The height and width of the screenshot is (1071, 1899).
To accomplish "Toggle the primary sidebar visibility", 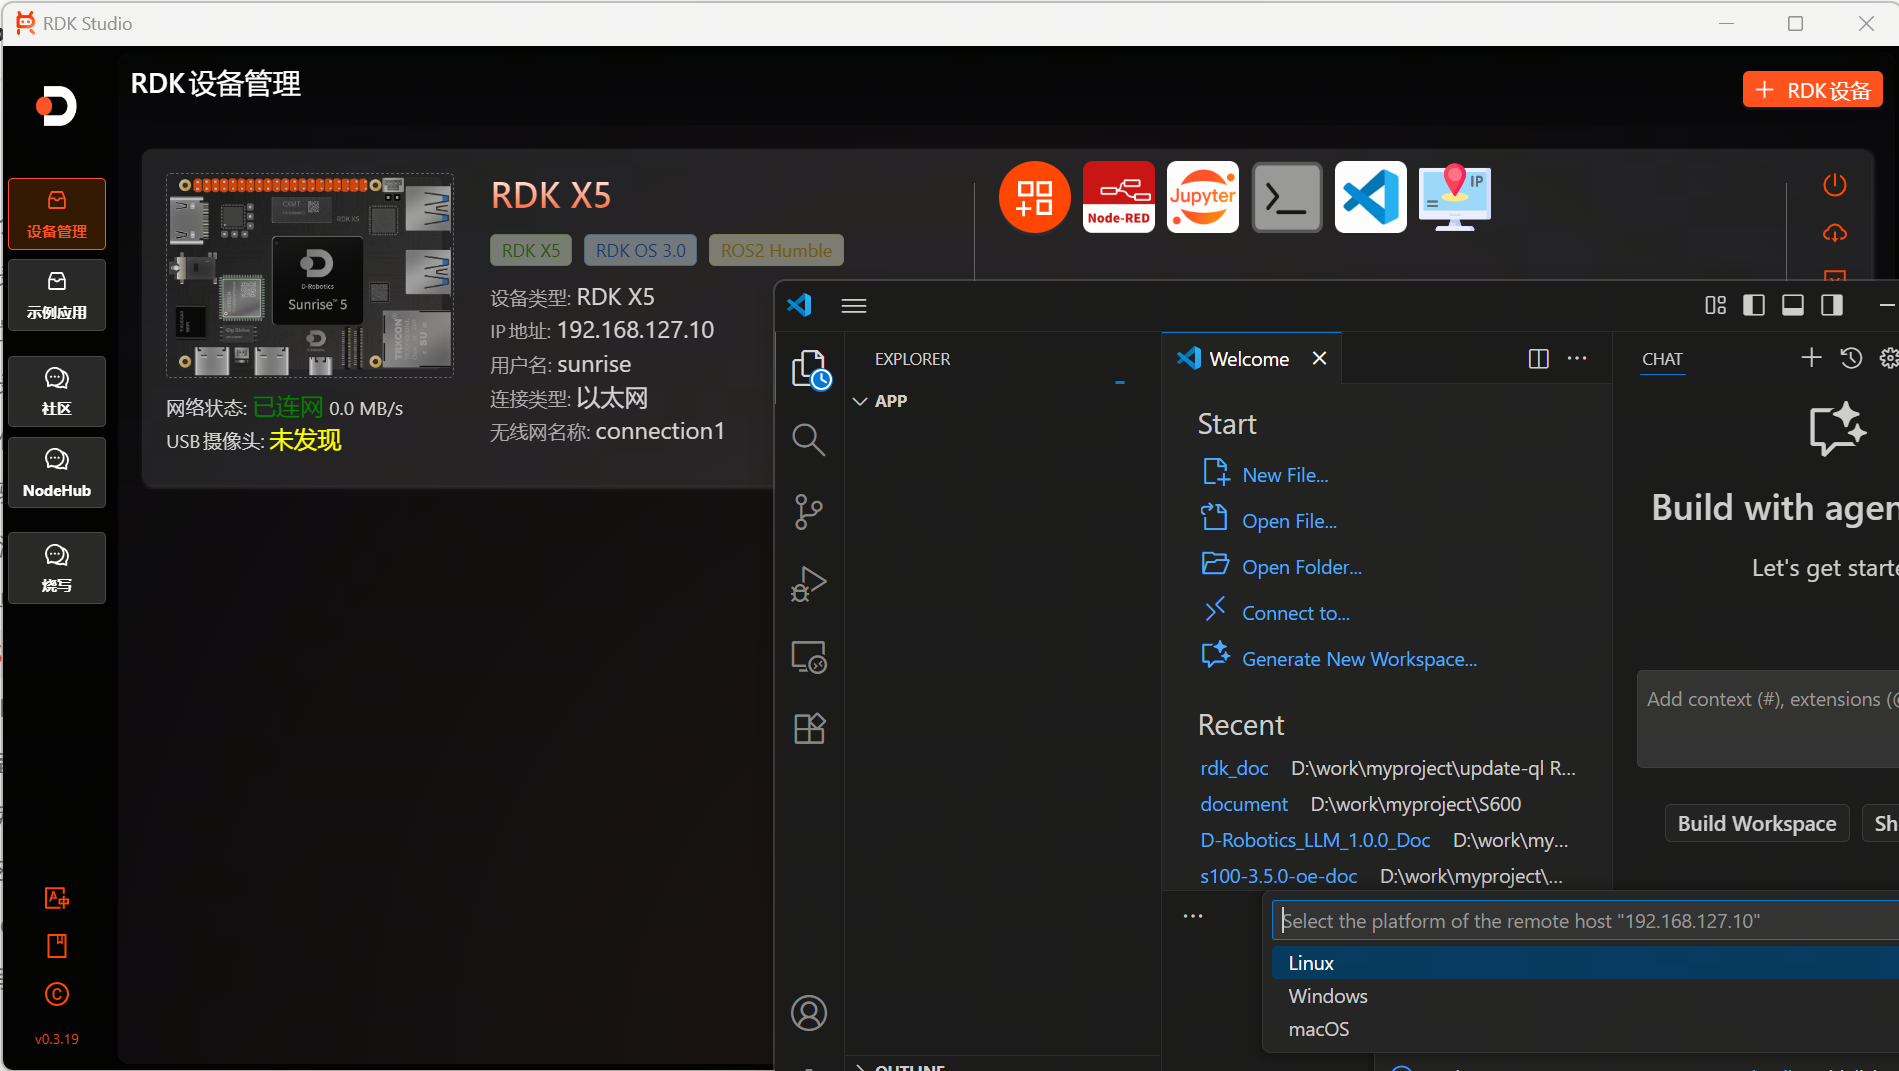I will tap(1753, 305).
